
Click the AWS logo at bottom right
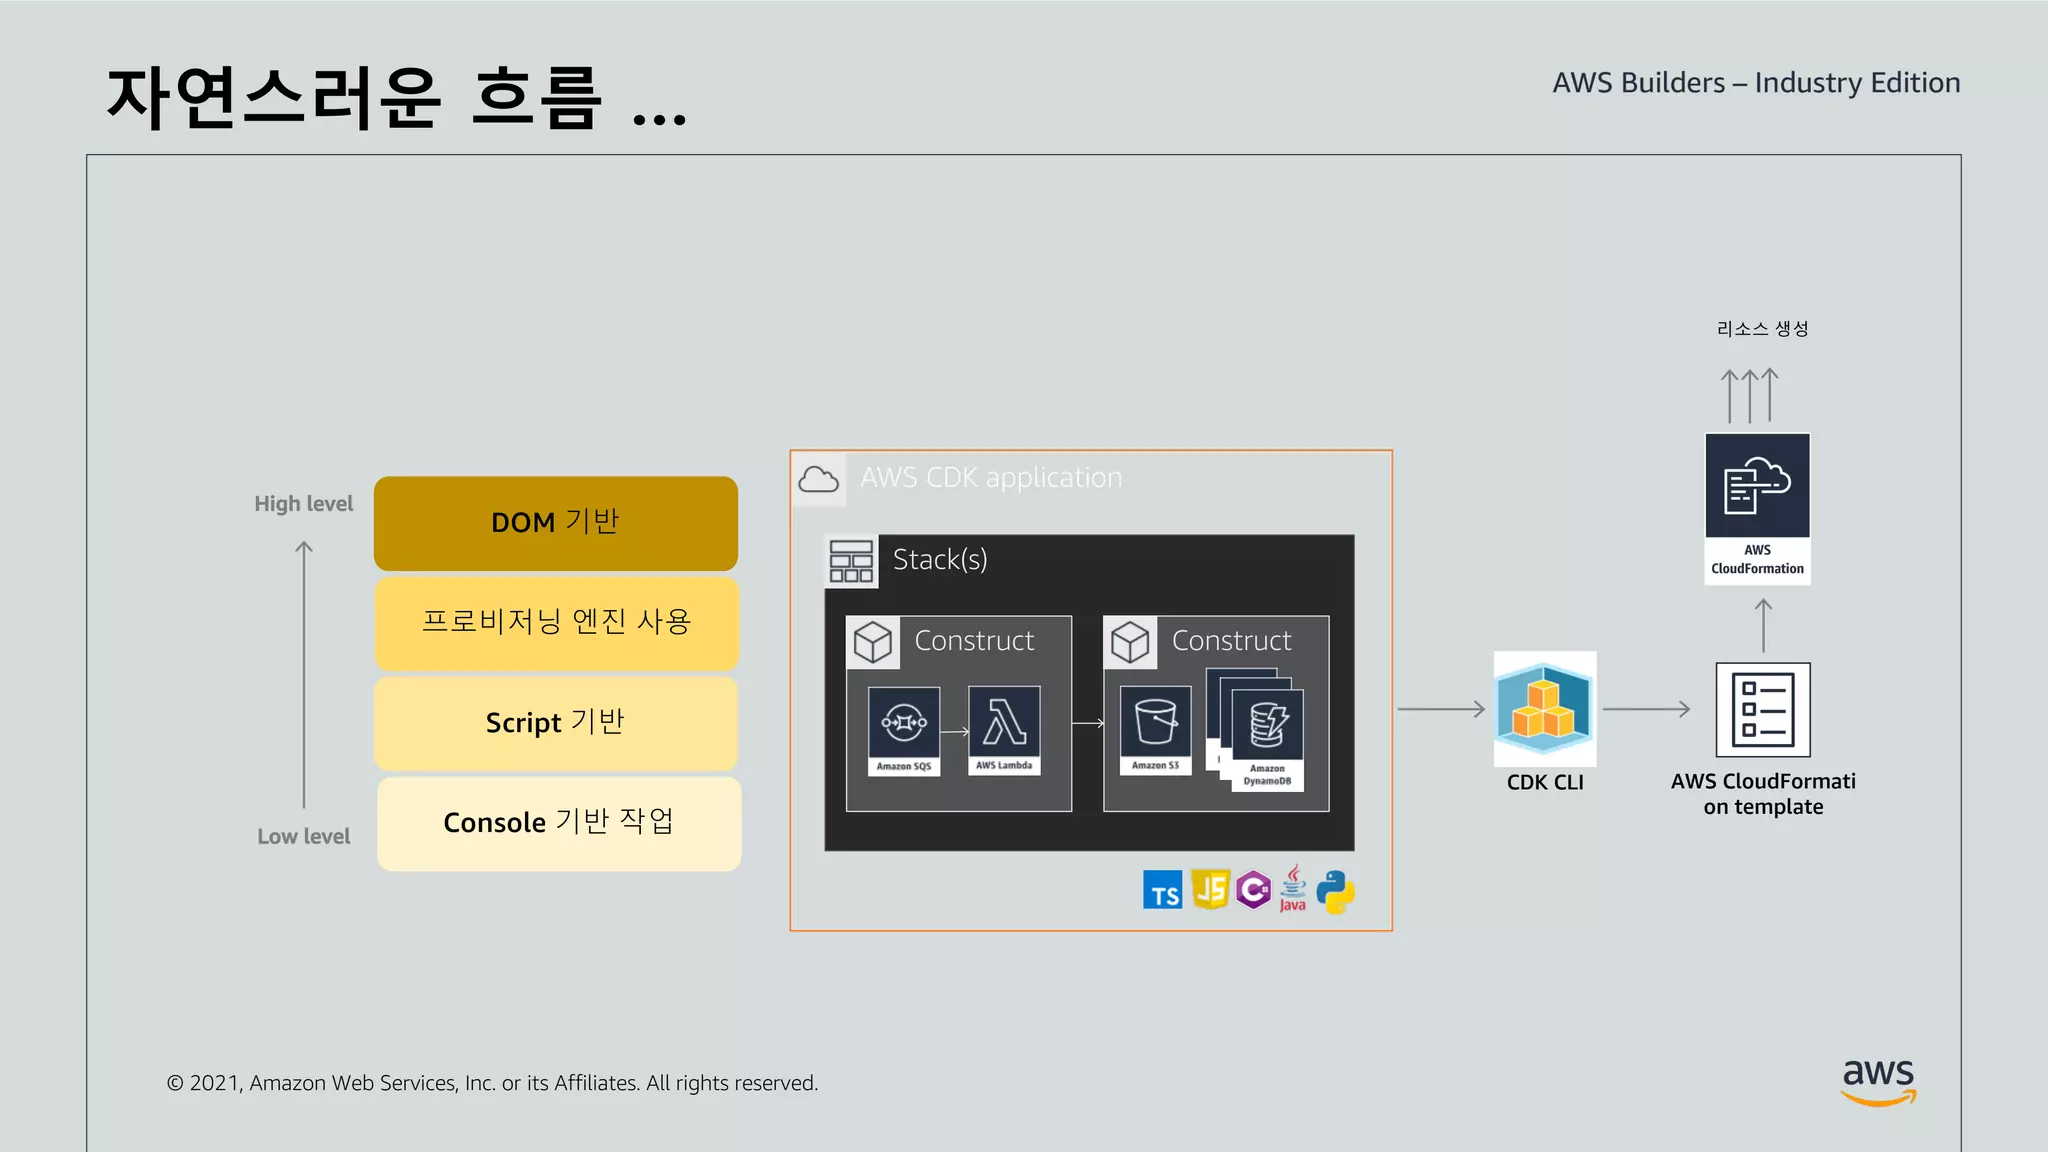pyautogui.click(x=1879, y=1082)
